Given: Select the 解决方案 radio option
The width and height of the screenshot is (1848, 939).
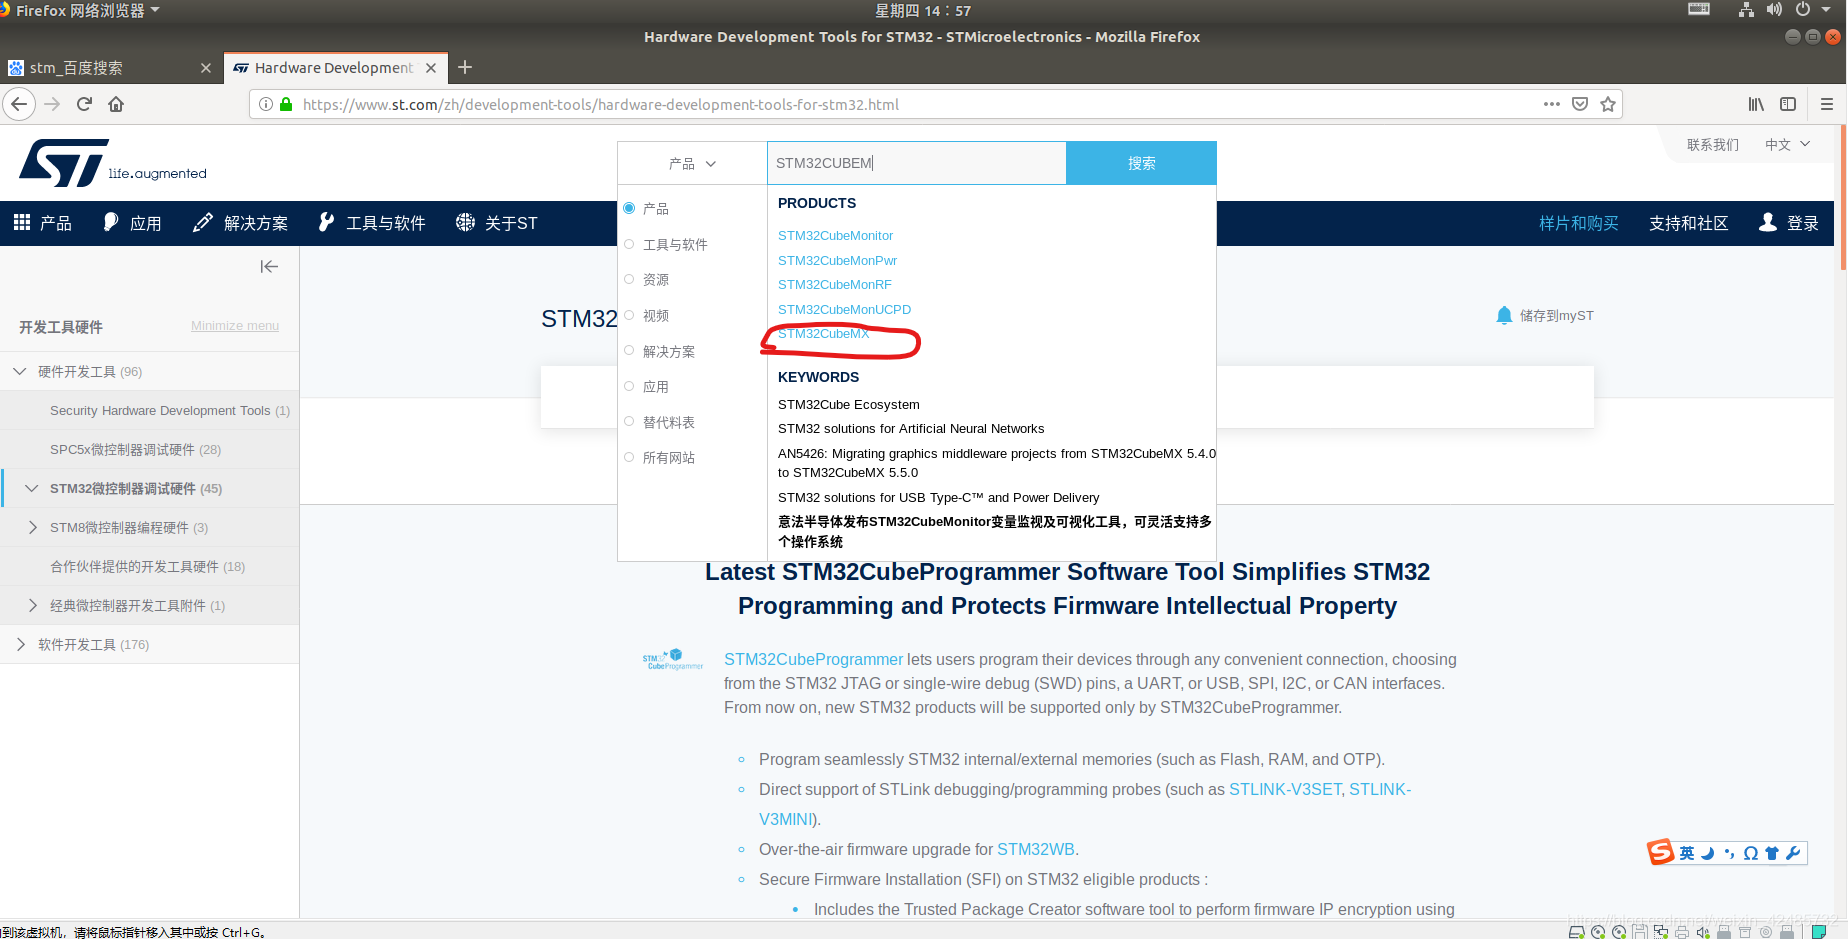Looking at the screenshot, I should point(629,351).
